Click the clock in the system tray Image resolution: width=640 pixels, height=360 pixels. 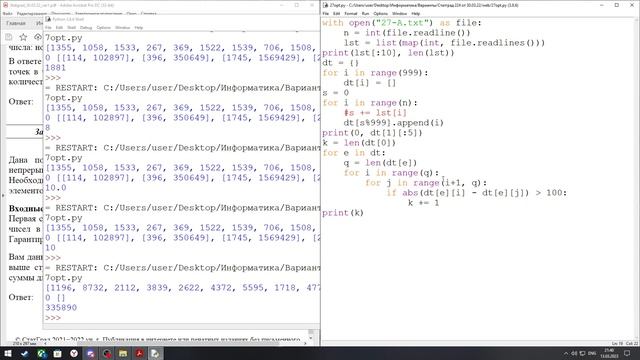pos(610,353)
